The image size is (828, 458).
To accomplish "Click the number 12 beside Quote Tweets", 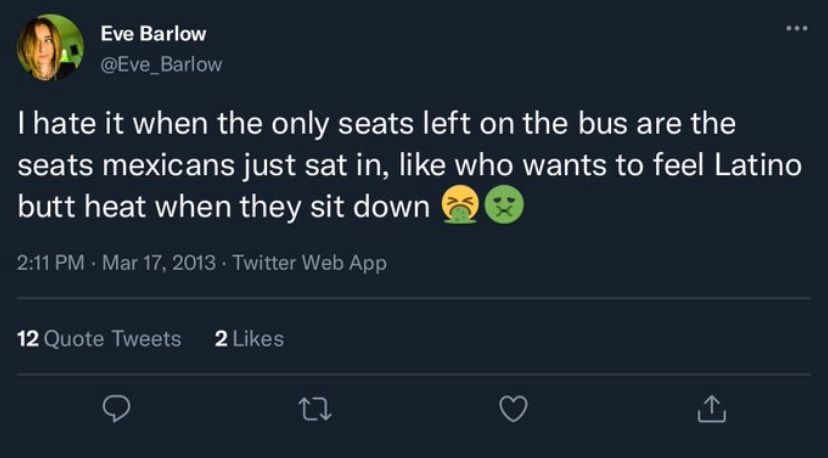I will pos(28,339).
